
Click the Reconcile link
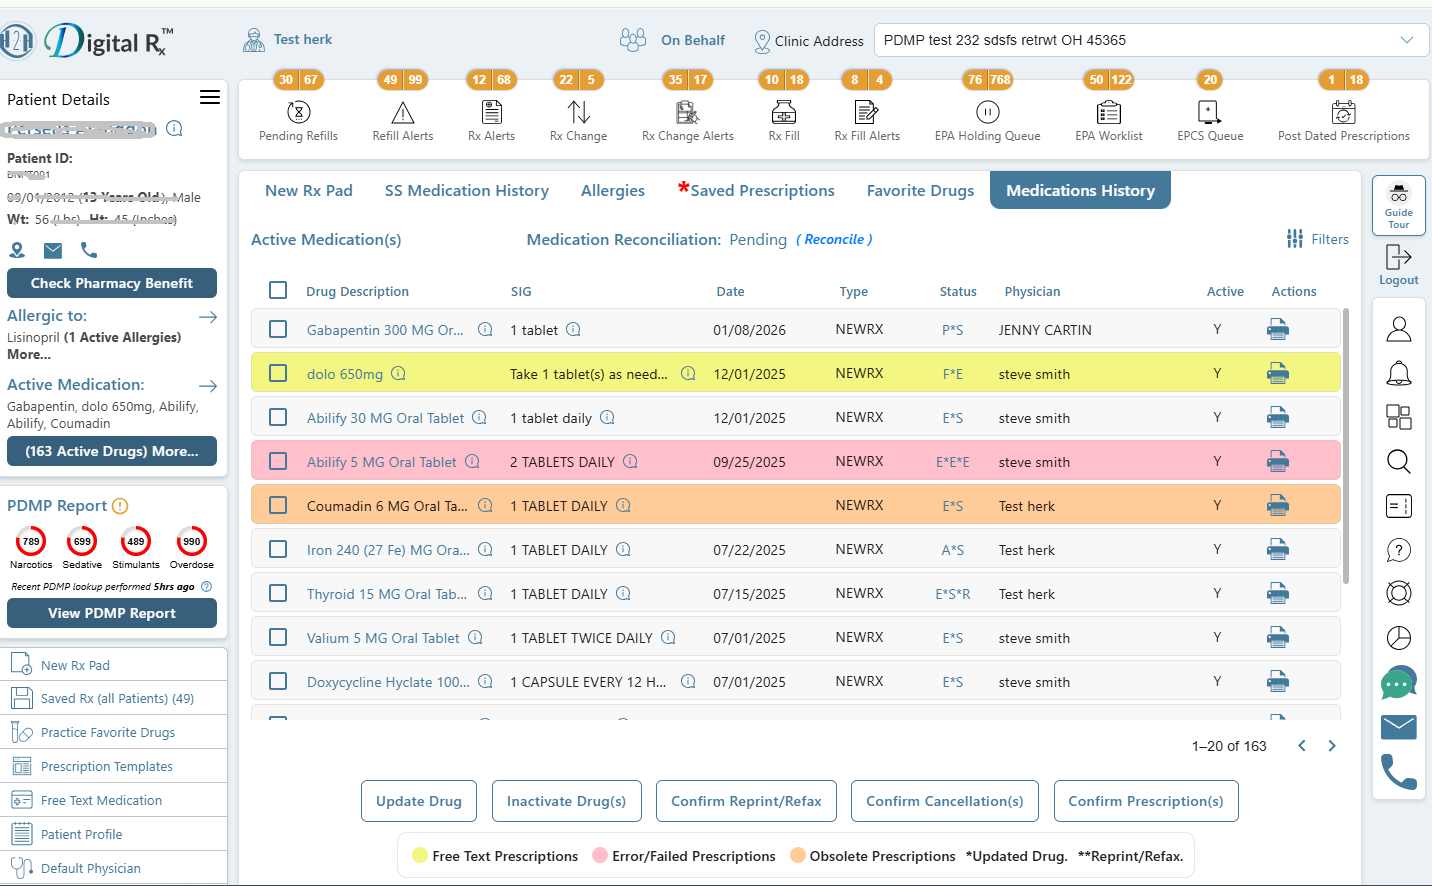tap(834, 239)
